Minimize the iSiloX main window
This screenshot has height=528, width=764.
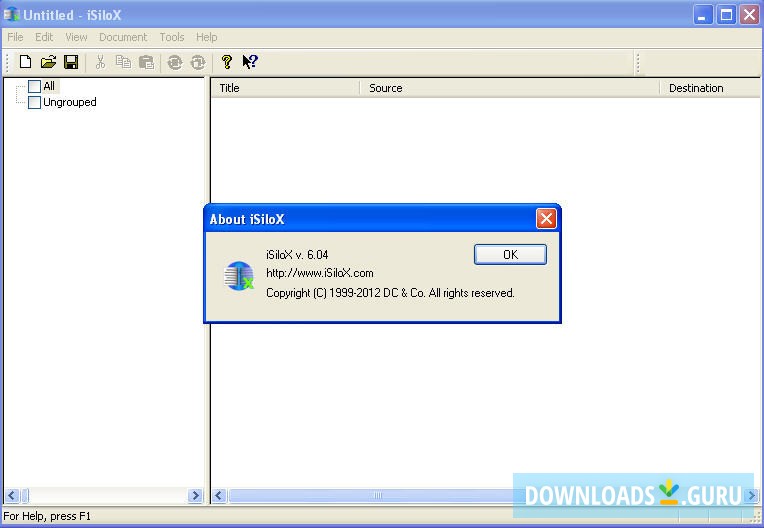tap(703, 15)
